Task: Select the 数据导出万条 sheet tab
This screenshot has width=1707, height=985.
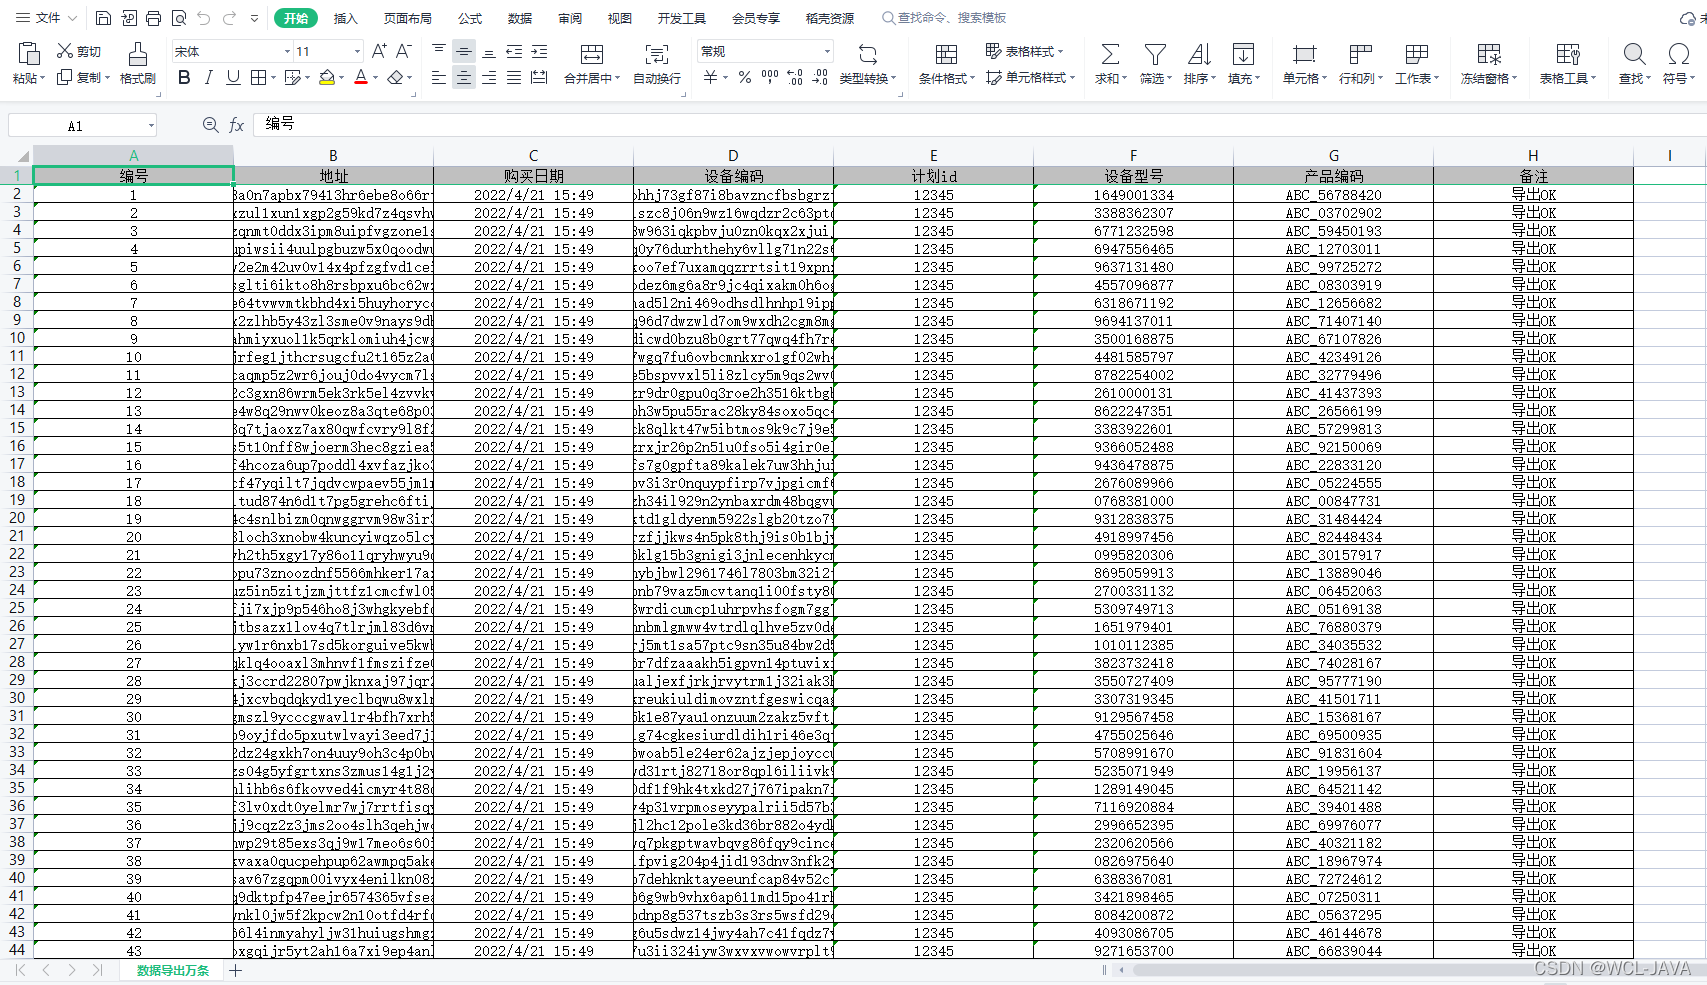Action: (x=173, y=970)
